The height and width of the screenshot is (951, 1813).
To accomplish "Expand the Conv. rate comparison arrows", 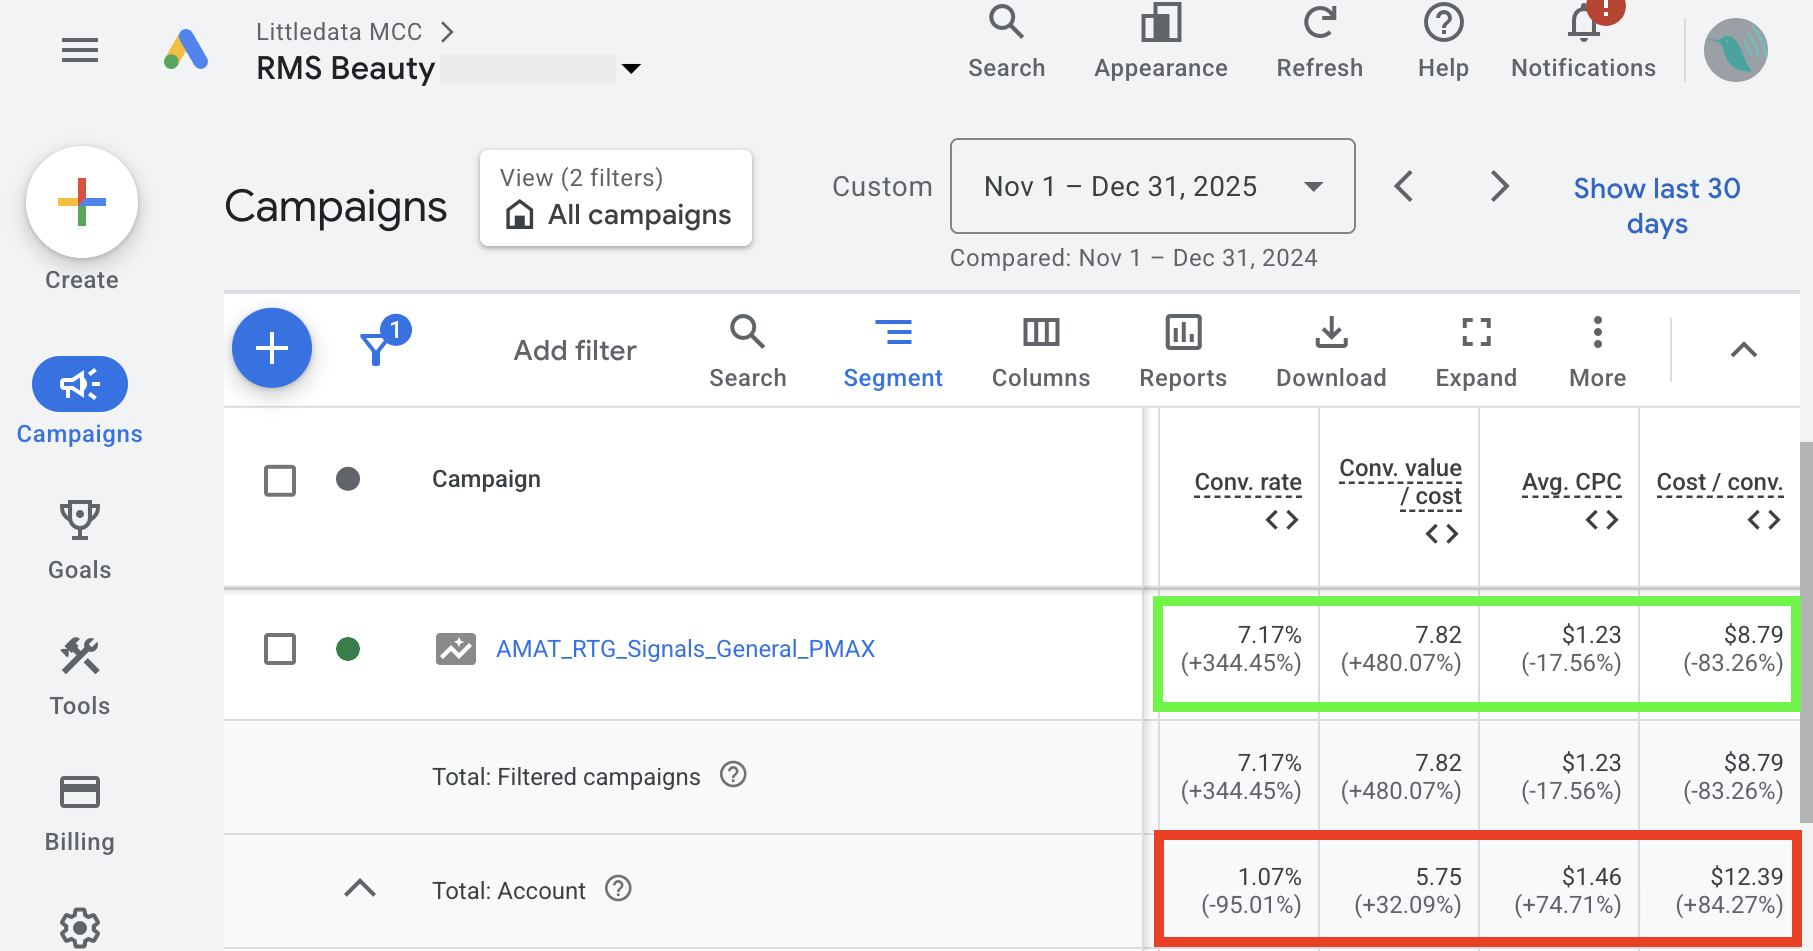I will coord(1282,520).
